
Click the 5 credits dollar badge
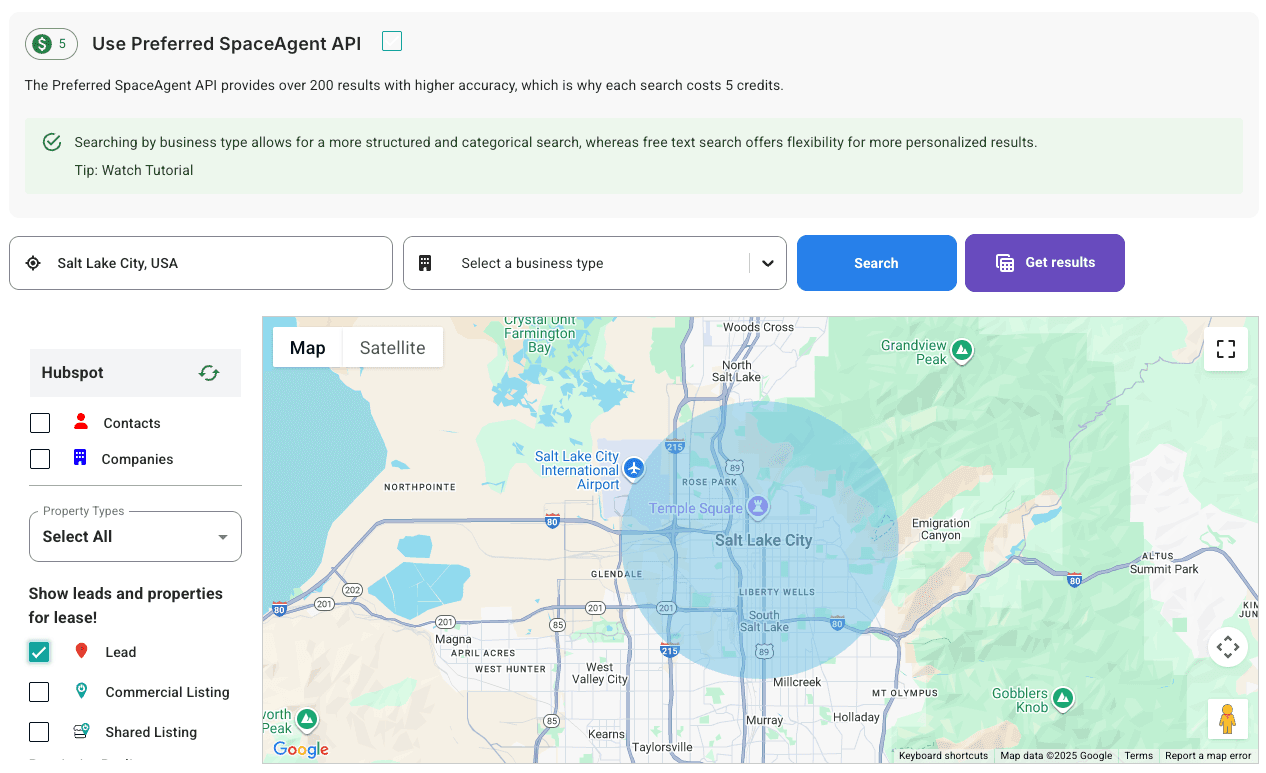tap(51, 44)
